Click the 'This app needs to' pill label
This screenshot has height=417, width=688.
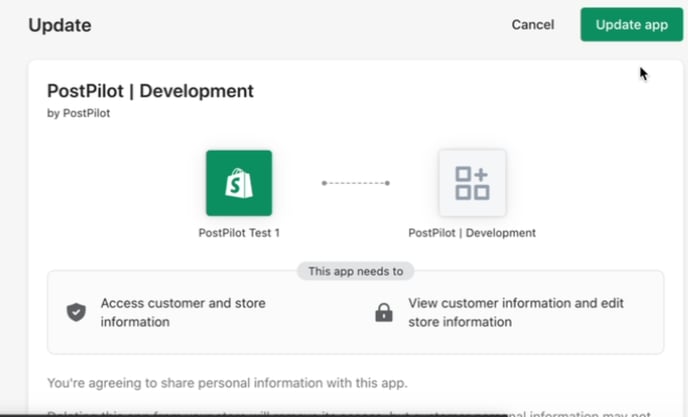click(355, 271)
